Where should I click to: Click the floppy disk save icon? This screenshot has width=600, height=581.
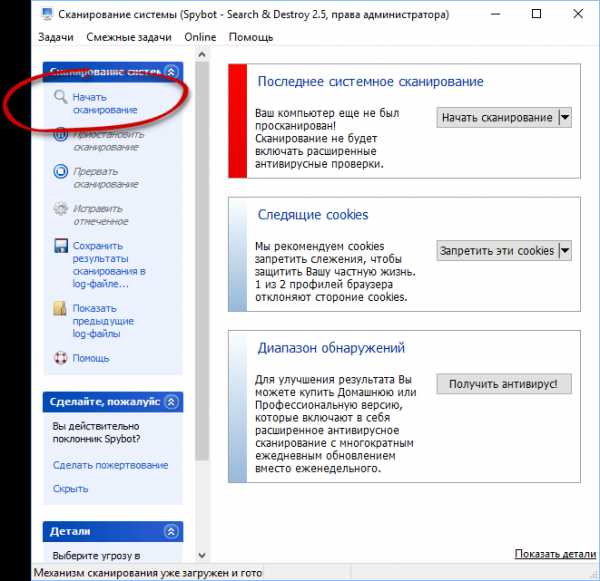click(x=60, y=246)
